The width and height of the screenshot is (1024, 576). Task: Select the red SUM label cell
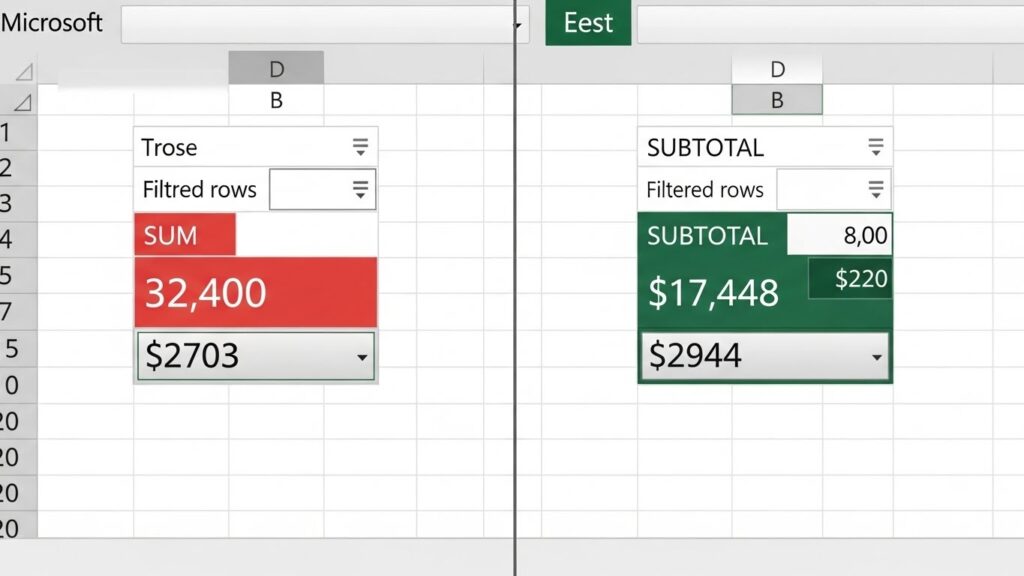pyautogui.click(x=184, y=236)
